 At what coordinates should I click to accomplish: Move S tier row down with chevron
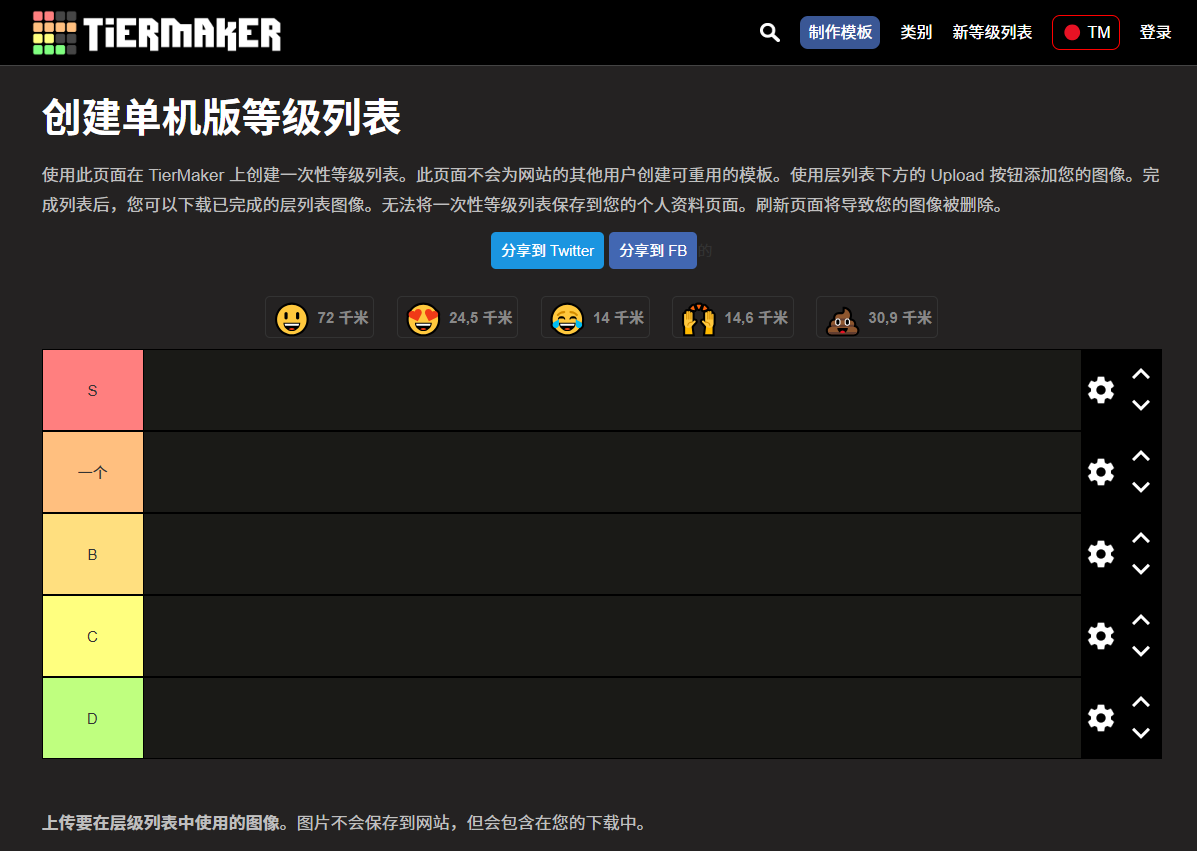(x=1140, y=405)
